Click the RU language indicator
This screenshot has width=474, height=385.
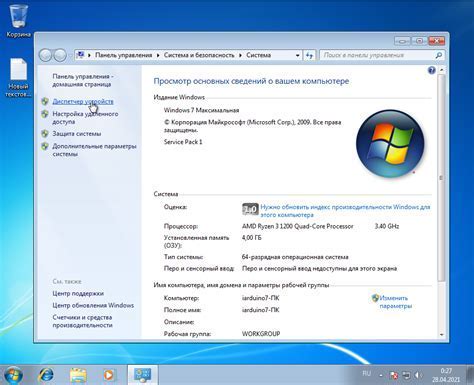pos(367,373)
